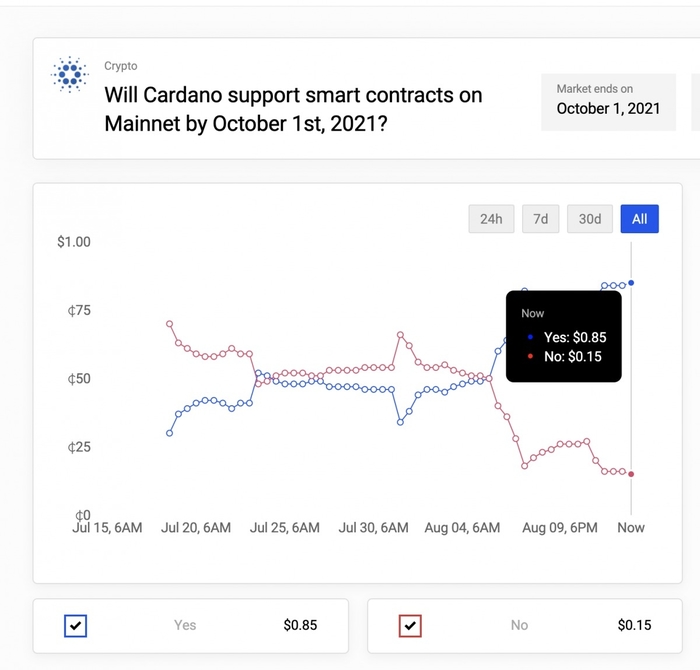The image size is (700, 670).
Task: Click the final blue Yes point at Now
Action: pyautogui.click(x=631, y=283)
